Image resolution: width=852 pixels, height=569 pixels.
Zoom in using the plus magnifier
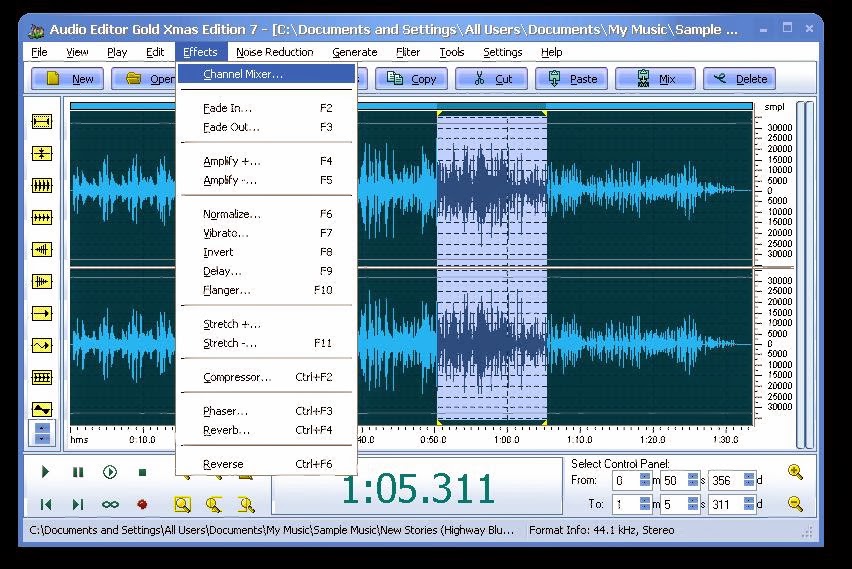[795, 472]
